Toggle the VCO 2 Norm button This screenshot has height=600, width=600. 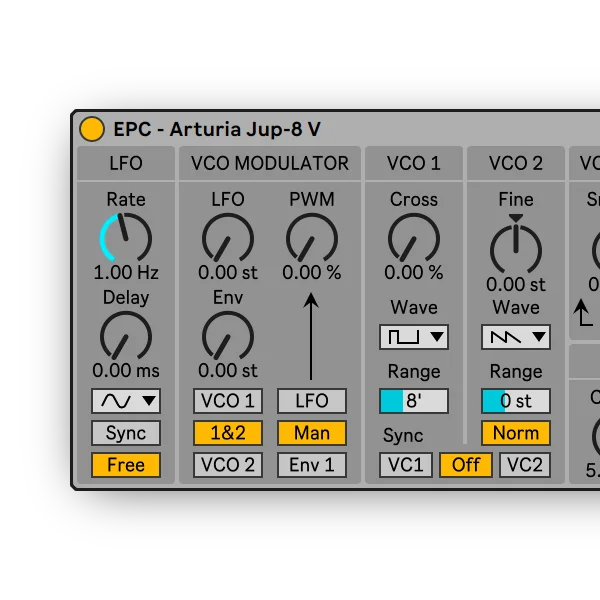516,433
